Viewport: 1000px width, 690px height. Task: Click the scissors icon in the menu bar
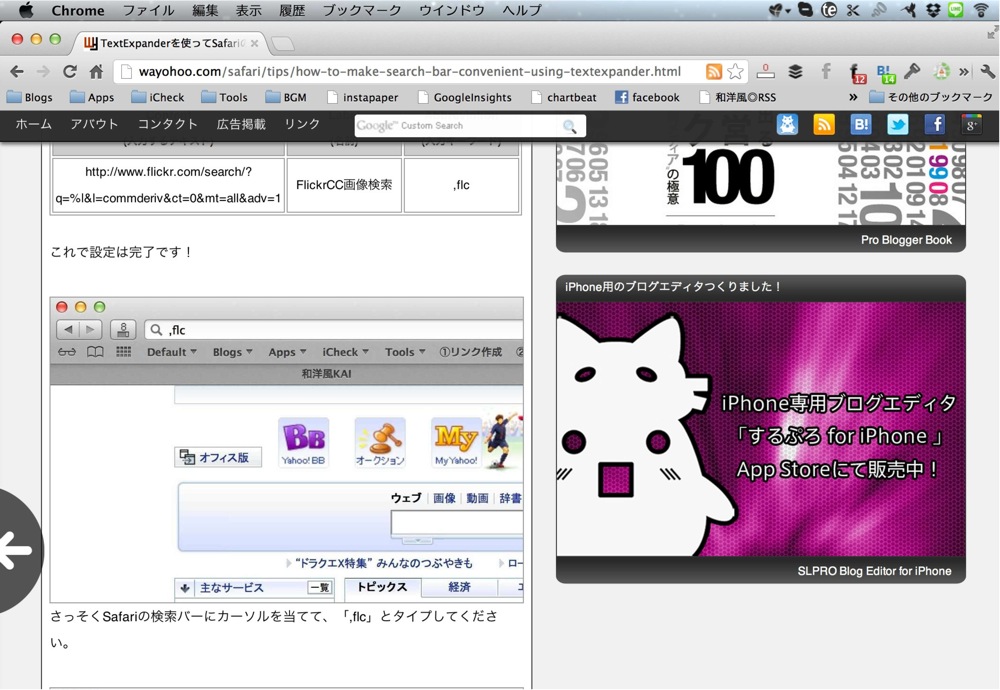pyautogui.click(x=853, y=10)
